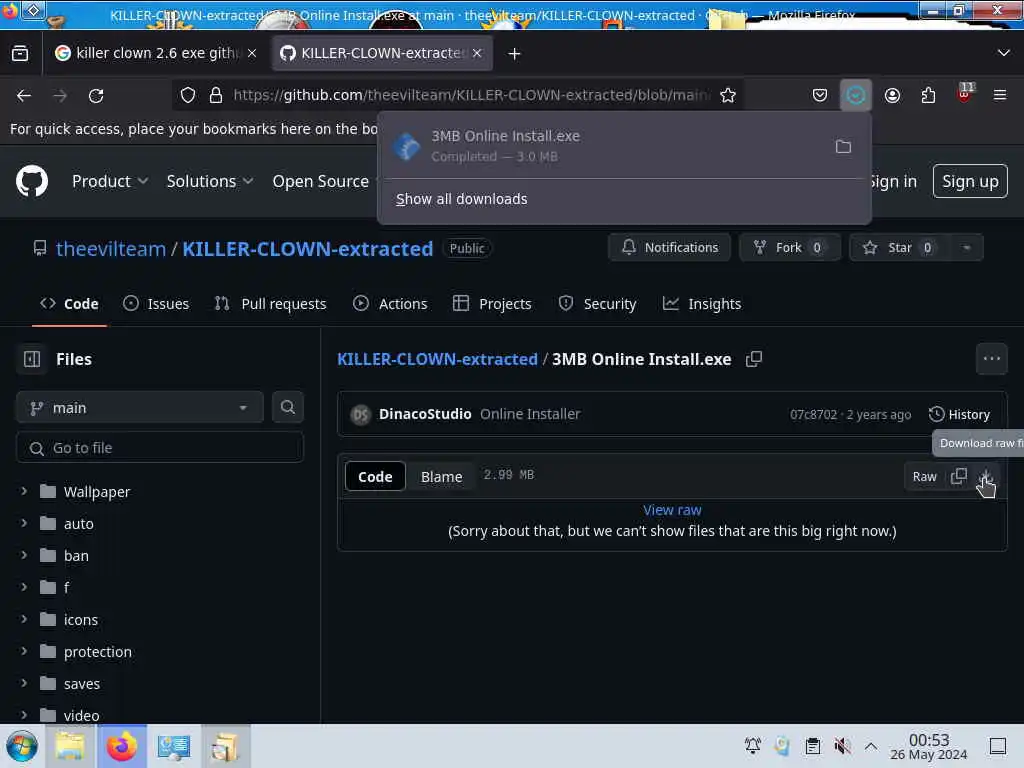Open the Windows Start button
This screenshot has height=768, width=1024.
(22, 746)
